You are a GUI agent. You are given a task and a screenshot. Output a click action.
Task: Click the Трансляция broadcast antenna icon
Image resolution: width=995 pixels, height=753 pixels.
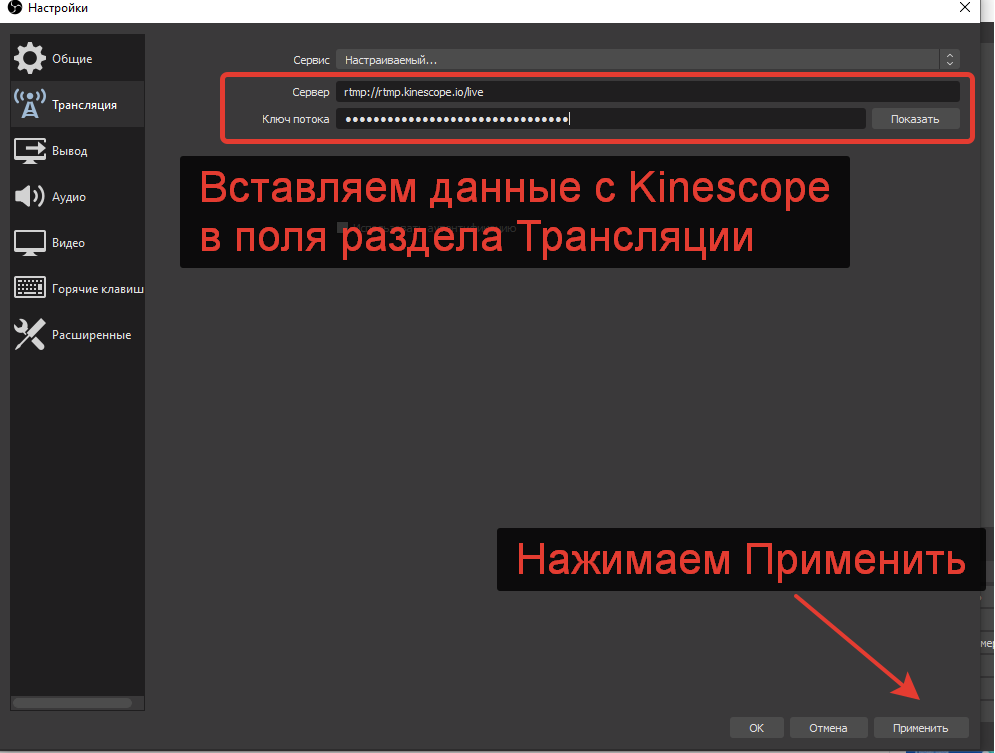point(30,104)
